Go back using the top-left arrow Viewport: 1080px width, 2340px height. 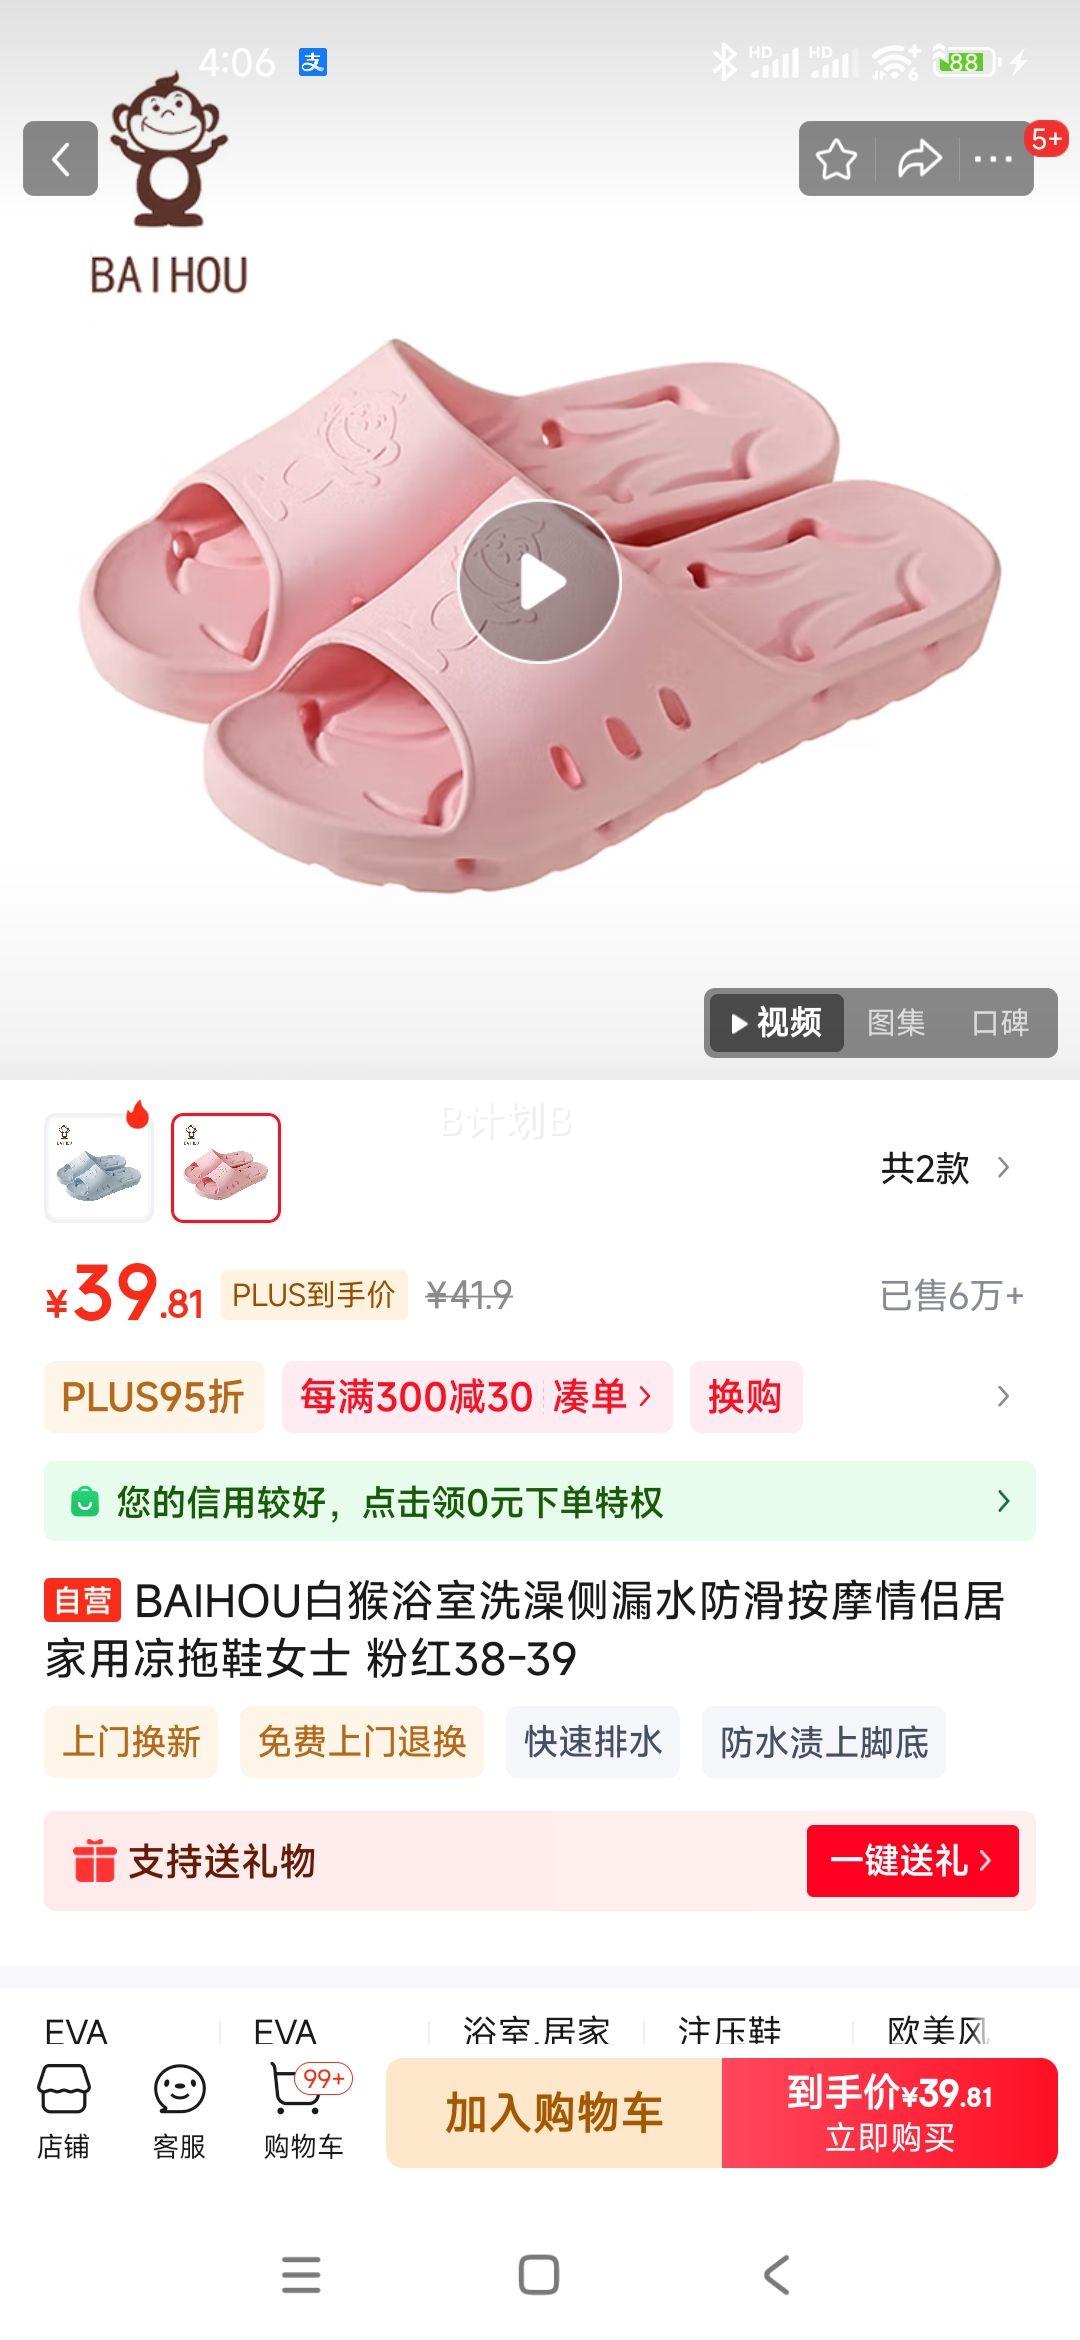tap(60, 158)
